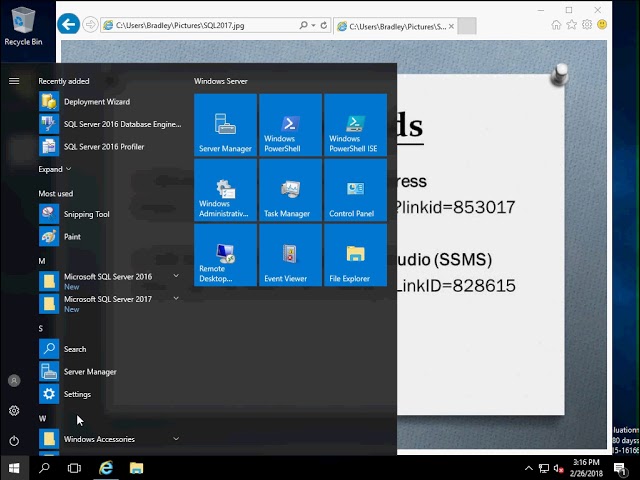Open Settings gear in Start left rail

pyautogui.click(x=14, y=411)
